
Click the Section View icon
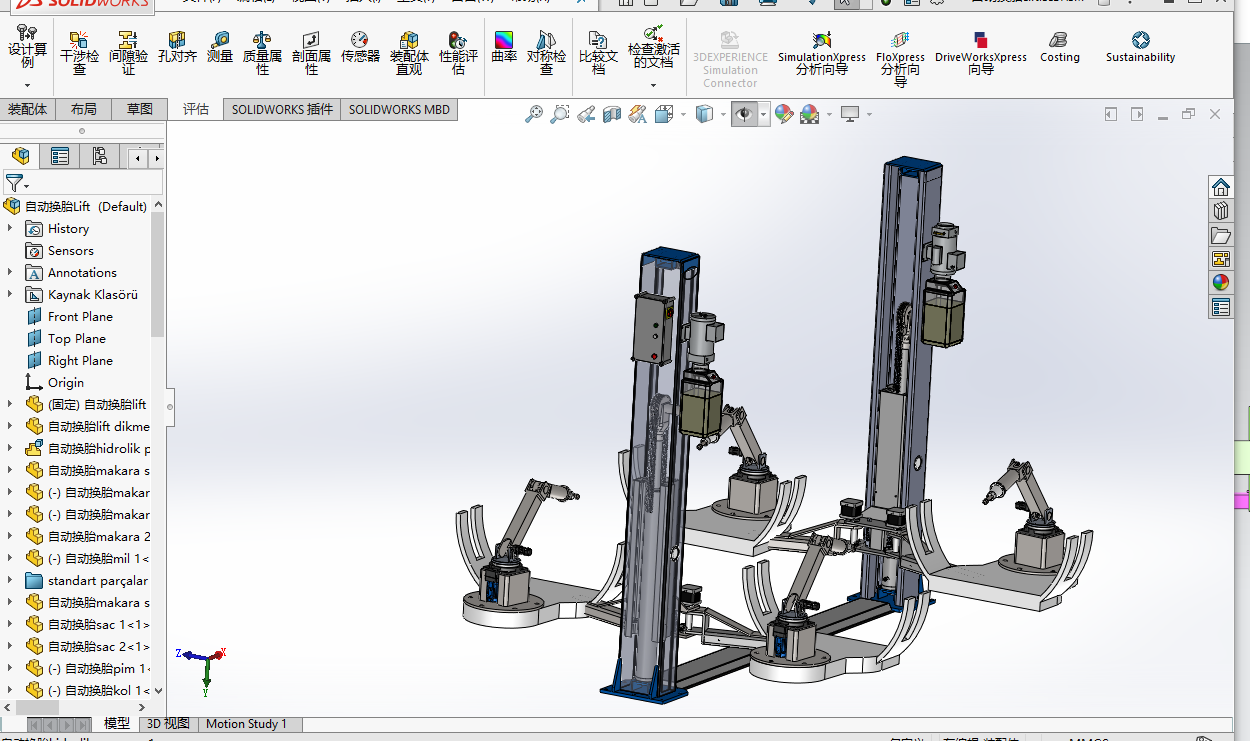click(x=612, y=115)
